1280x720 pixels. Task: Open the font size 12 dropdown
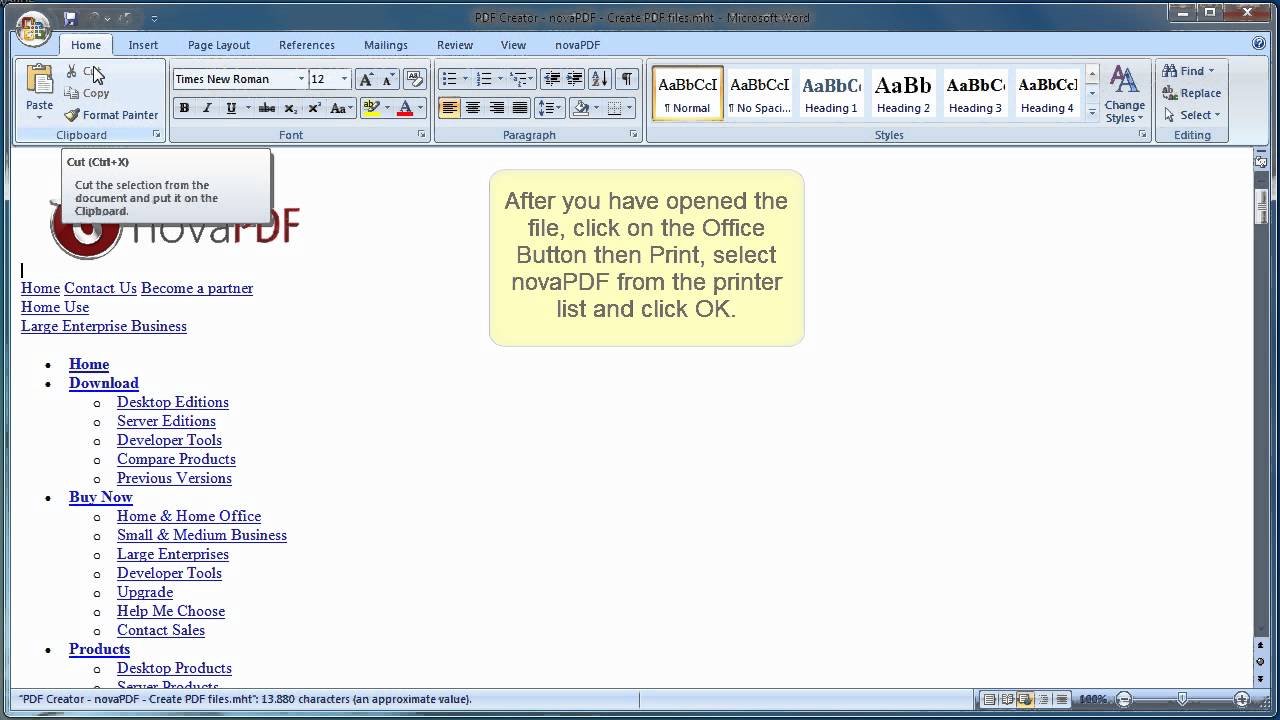point(344,79)
